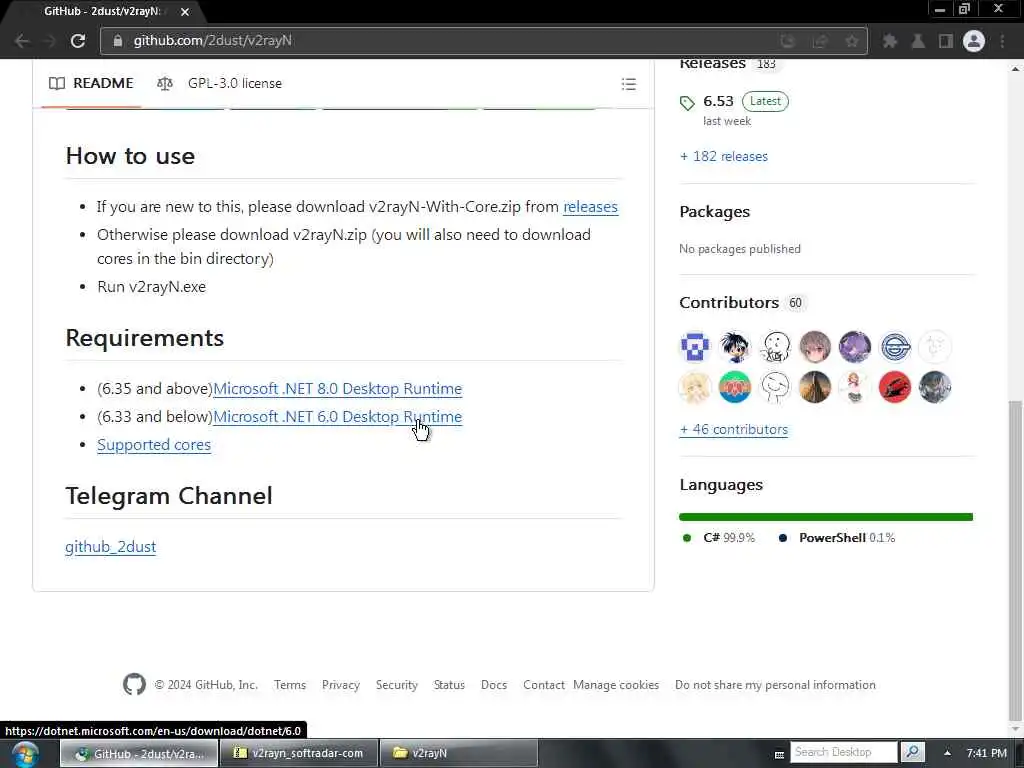Close the GitHub browser tab
The width and height of the screenshot is (1024, 768).
[x=185, y=12]
